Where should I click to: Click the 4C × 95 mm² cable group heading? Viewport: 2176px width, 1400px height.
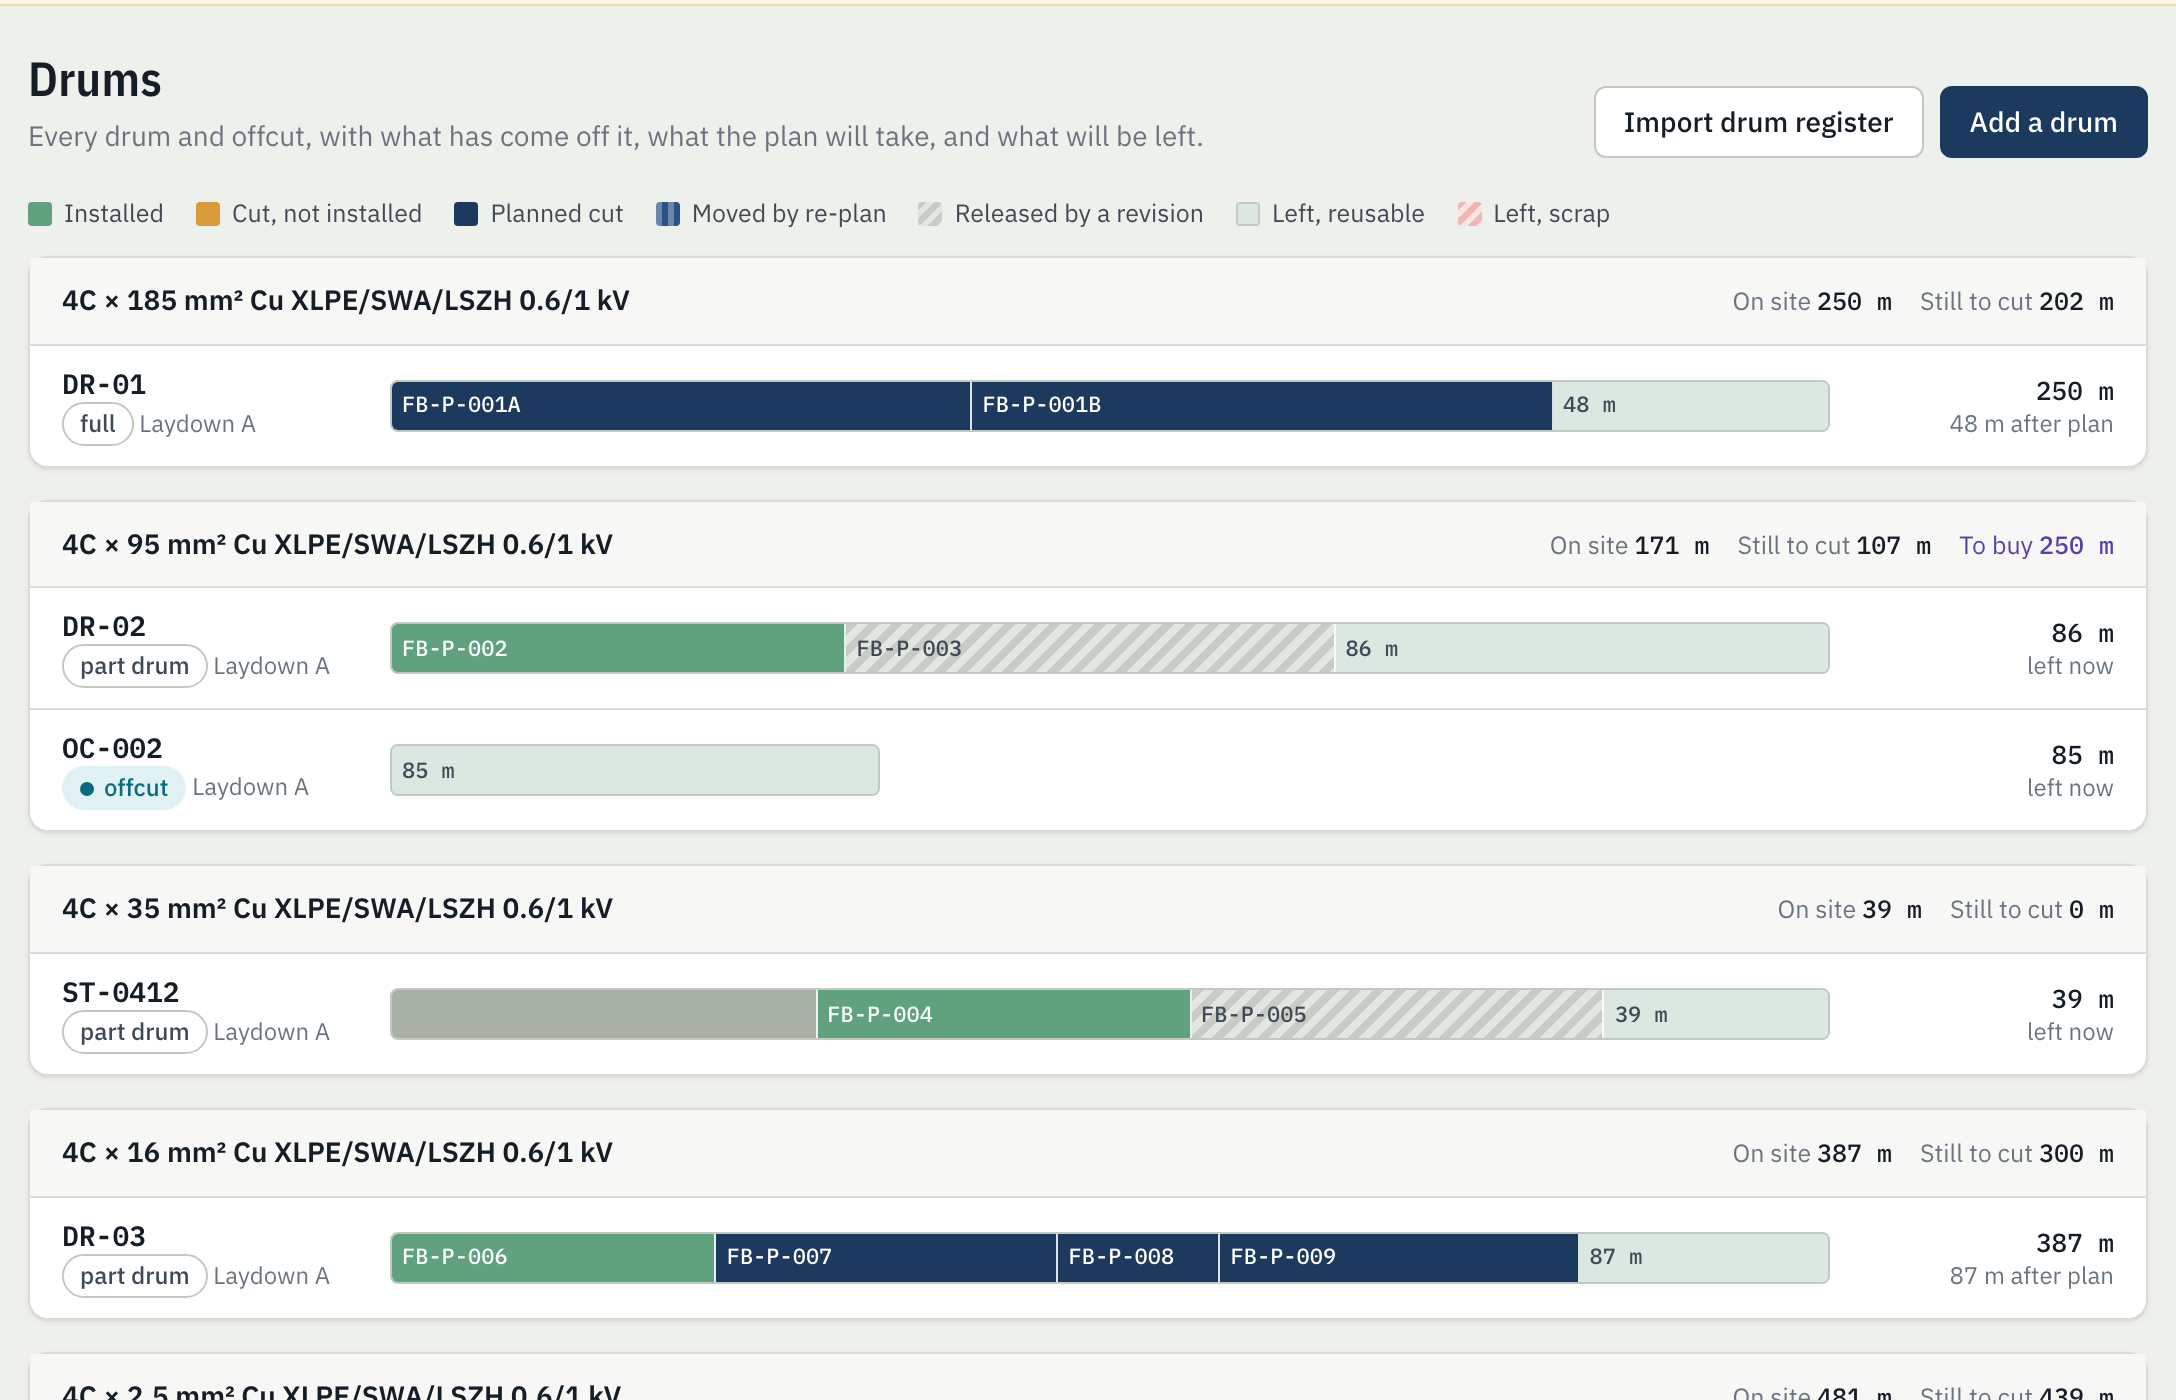(337, 545)
